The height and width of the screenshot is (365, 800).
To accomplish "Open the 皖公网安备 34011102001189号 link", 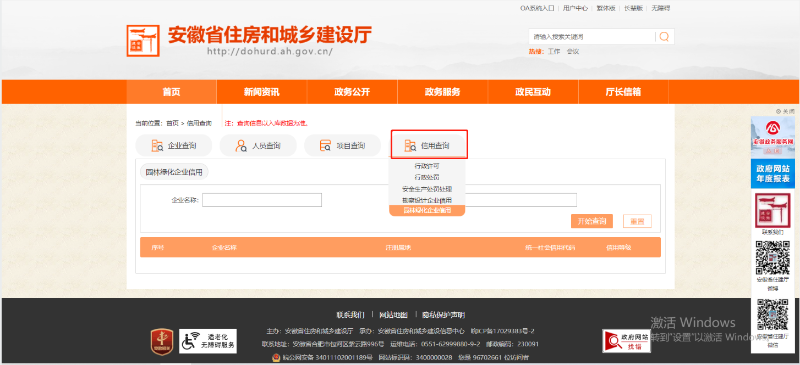I will point(327,357).
